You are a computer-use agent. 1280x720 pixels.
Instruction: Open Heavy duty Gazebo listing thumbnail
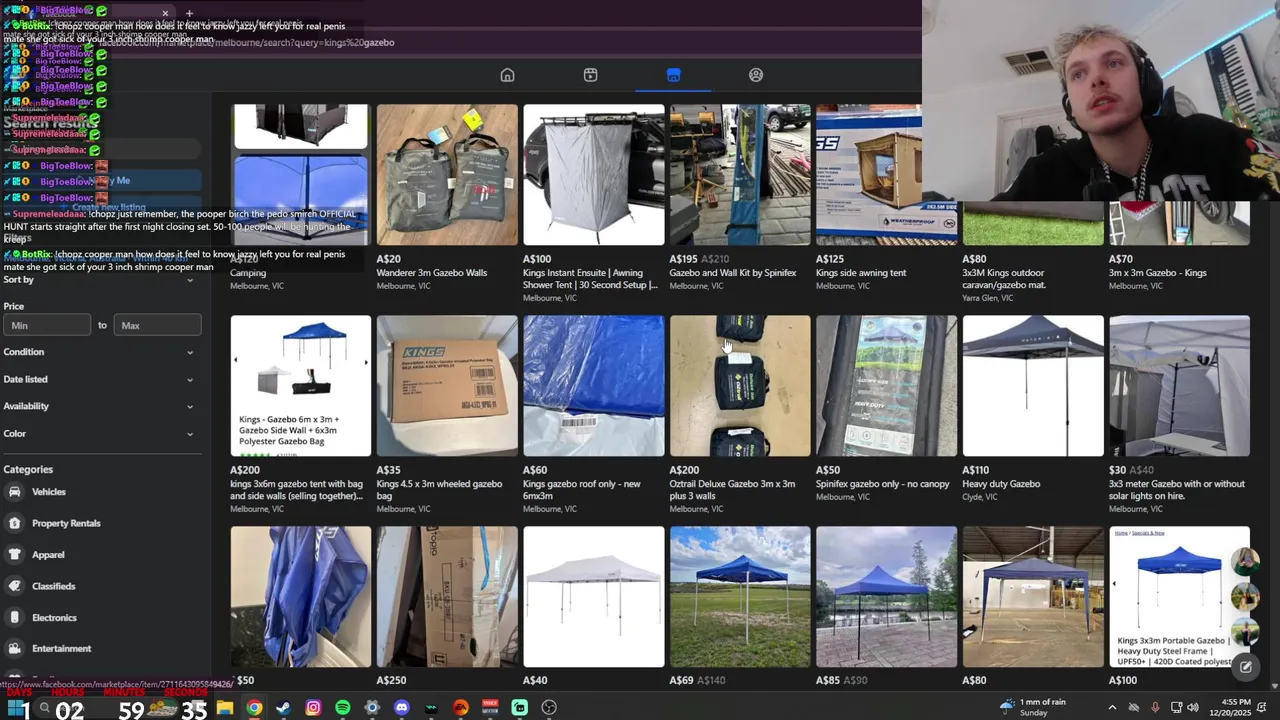(x=1033, y=386)
